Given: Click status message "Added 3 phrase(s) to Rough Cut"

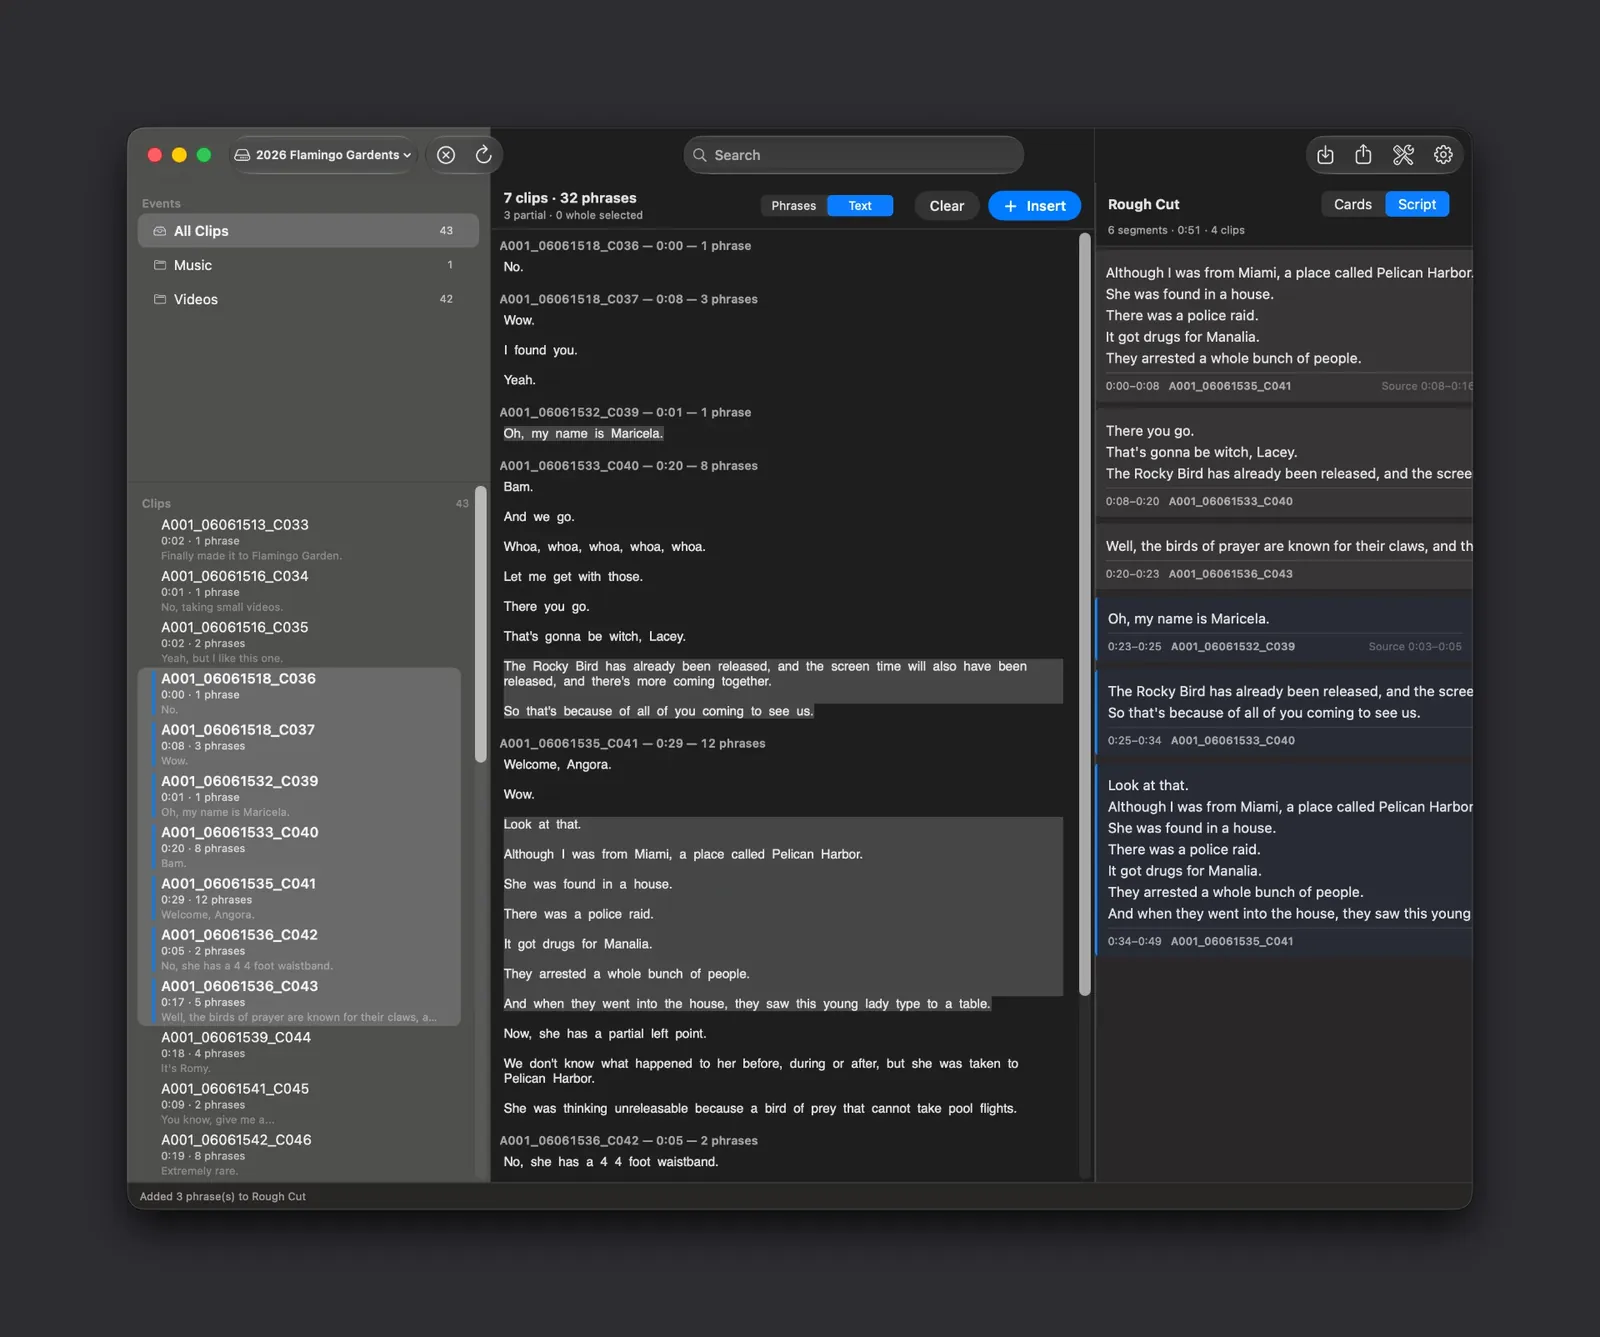Looking at the screenshot, I should click(x=223, y=1196).
